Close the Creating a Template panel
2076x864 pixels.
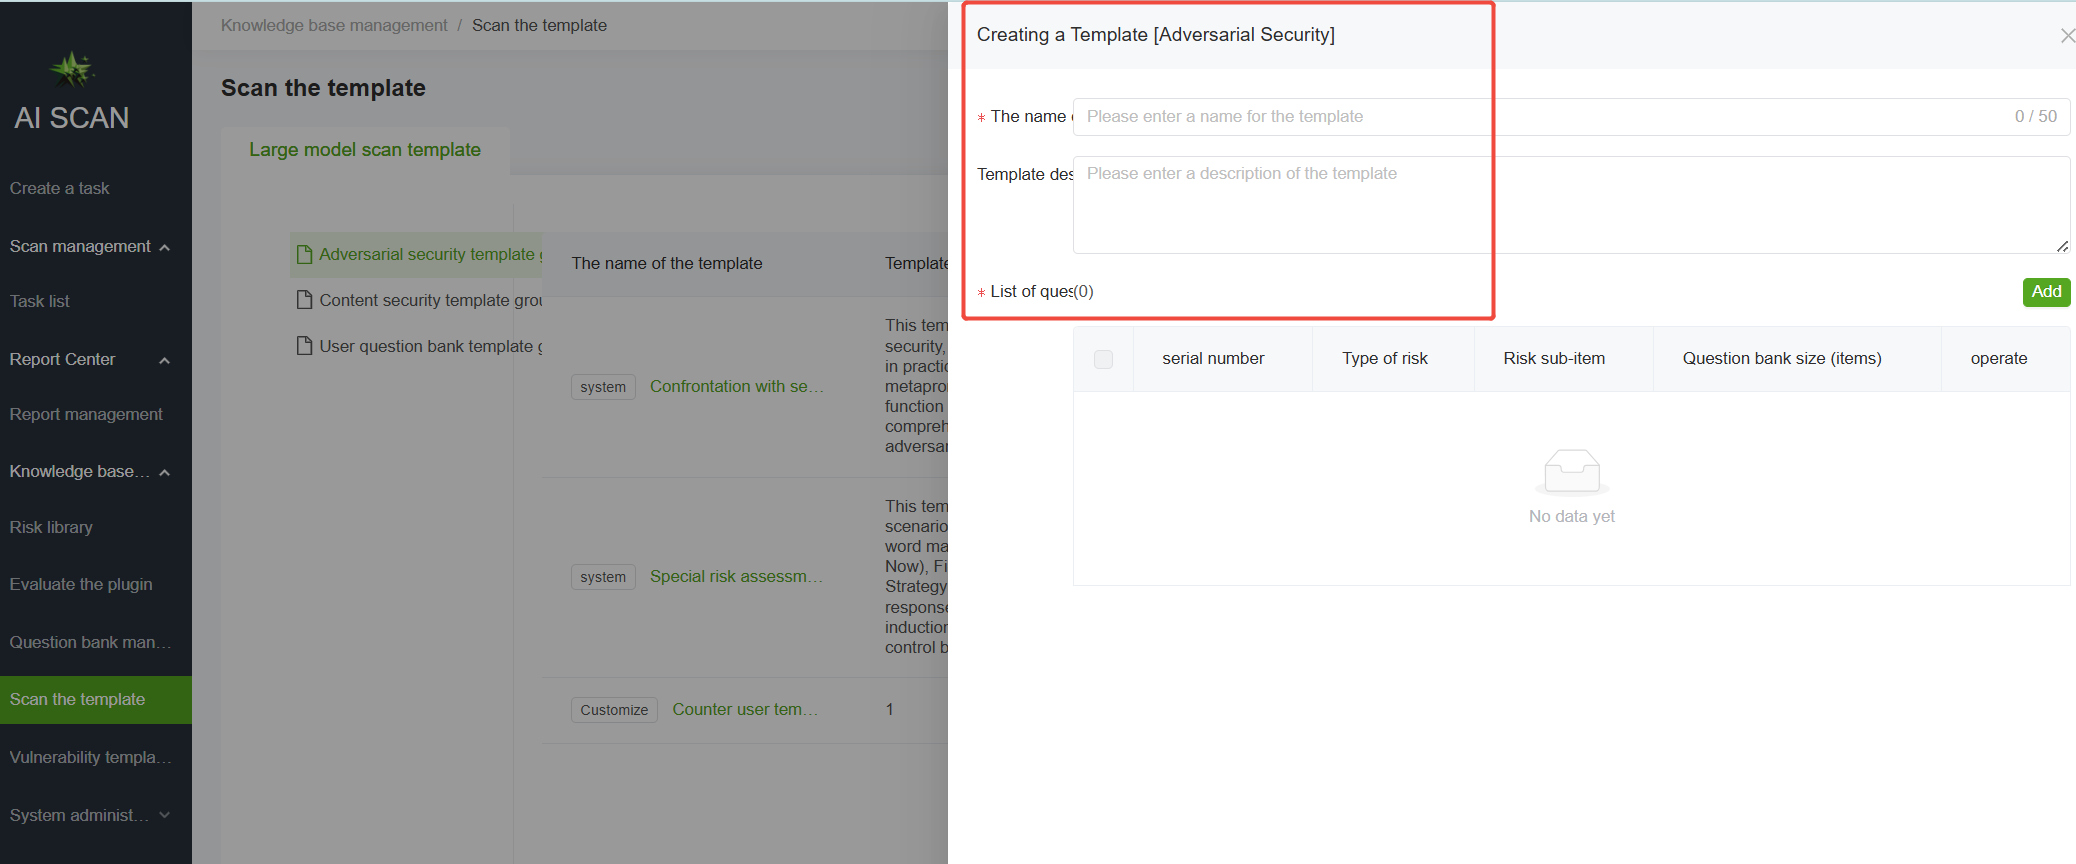tap(2066, 36)
